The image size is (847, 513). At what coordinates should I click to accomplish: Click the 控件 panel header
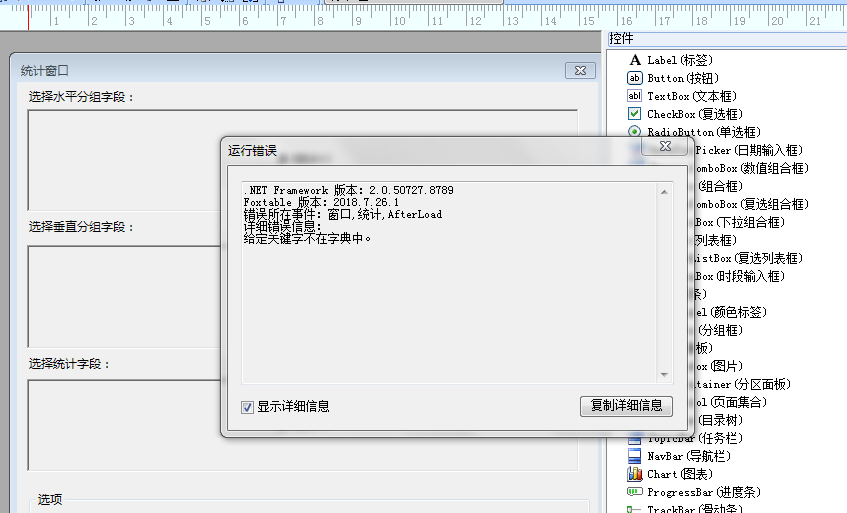click(x=622, y=38)
